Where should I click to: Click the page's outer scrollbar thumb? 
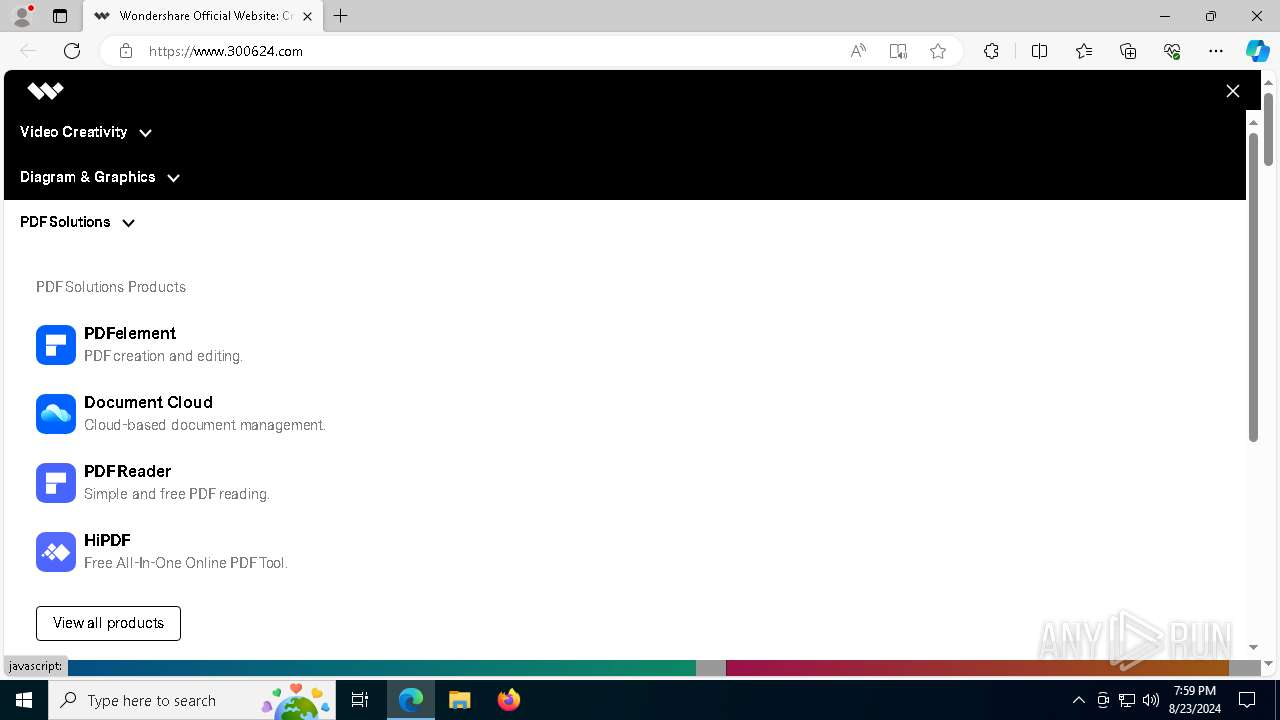(1268, 129)
